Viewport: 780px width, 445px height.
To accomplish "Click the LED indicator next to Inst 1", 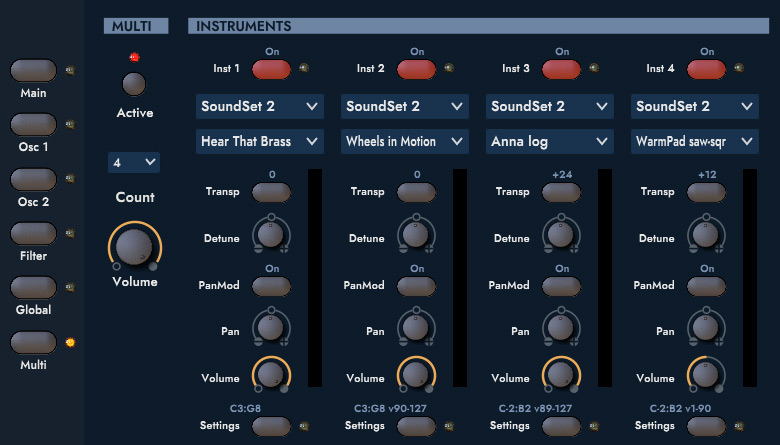I will pos(304,69).
